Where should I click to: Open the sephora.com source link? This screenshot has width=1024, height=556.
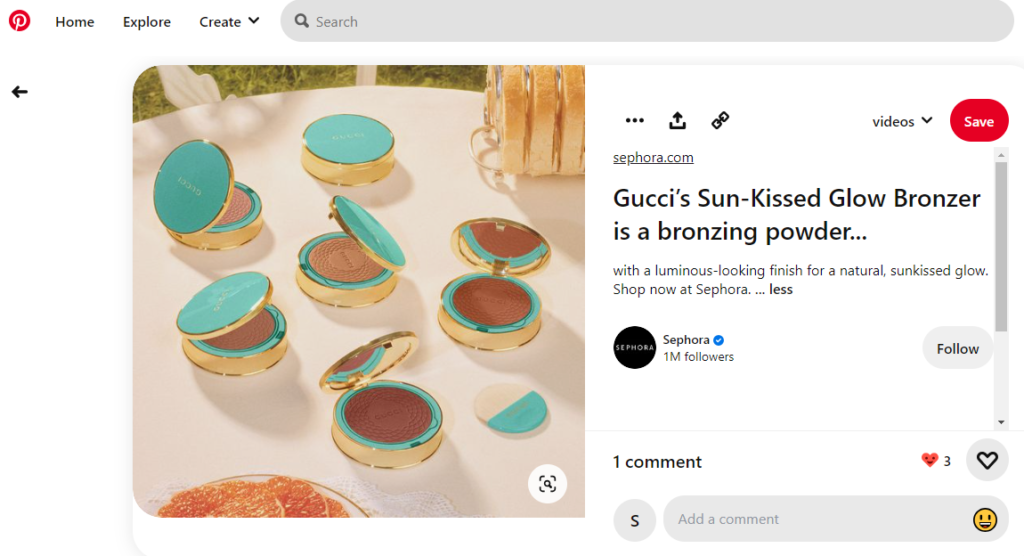click(x=653, y=158)
